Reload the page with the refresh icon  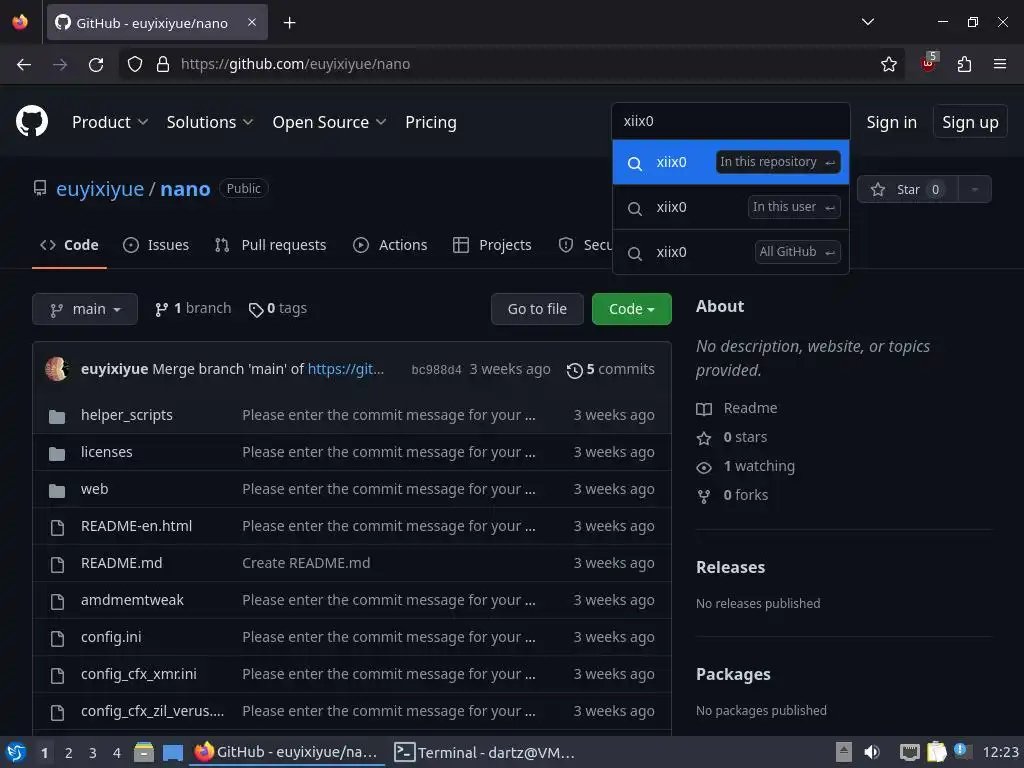[x=96, y=64]
